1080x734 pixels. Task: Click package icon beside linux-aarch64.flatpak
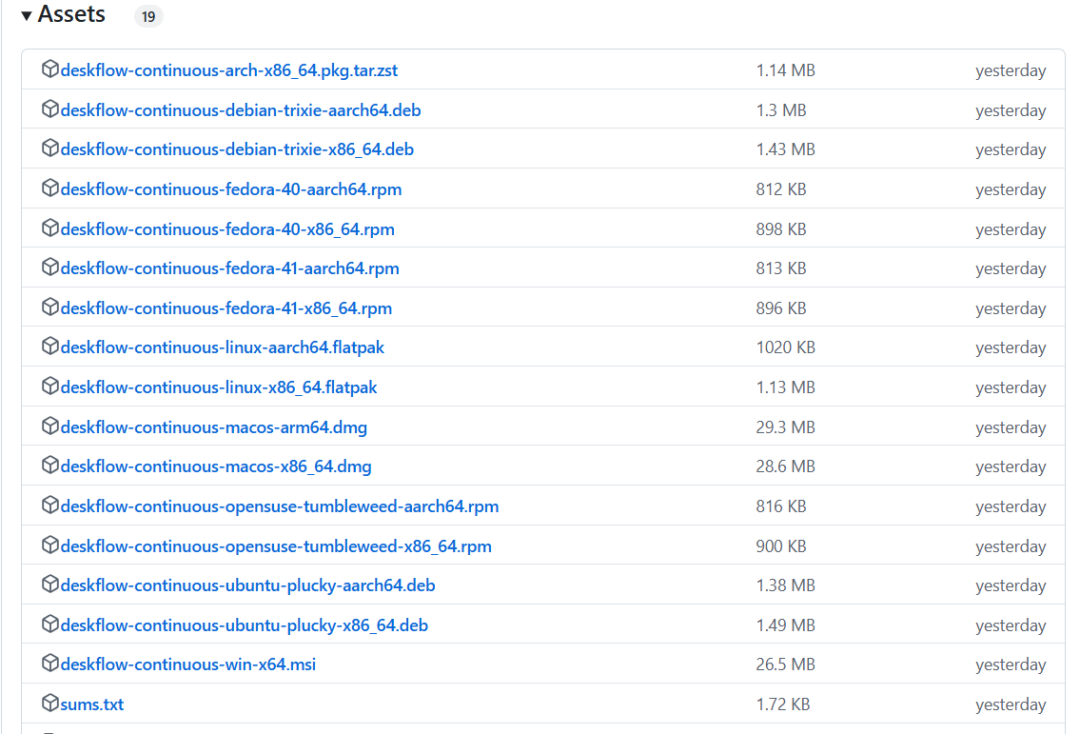(50, 346)
